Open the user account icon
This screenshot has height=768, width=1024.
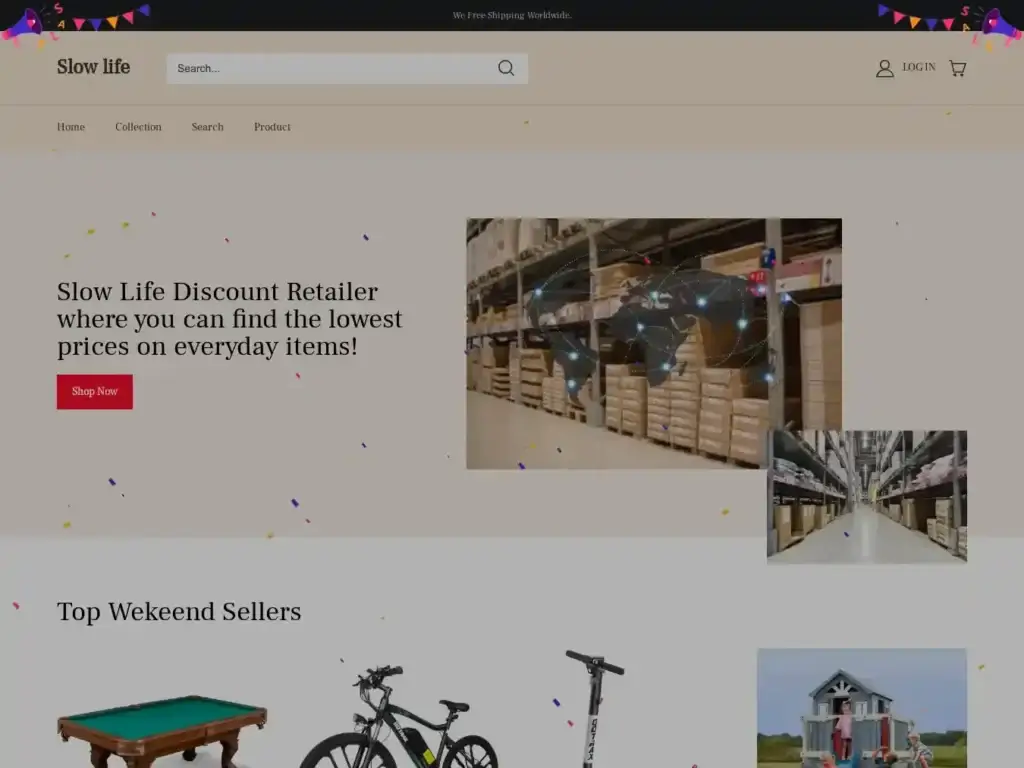885,68
